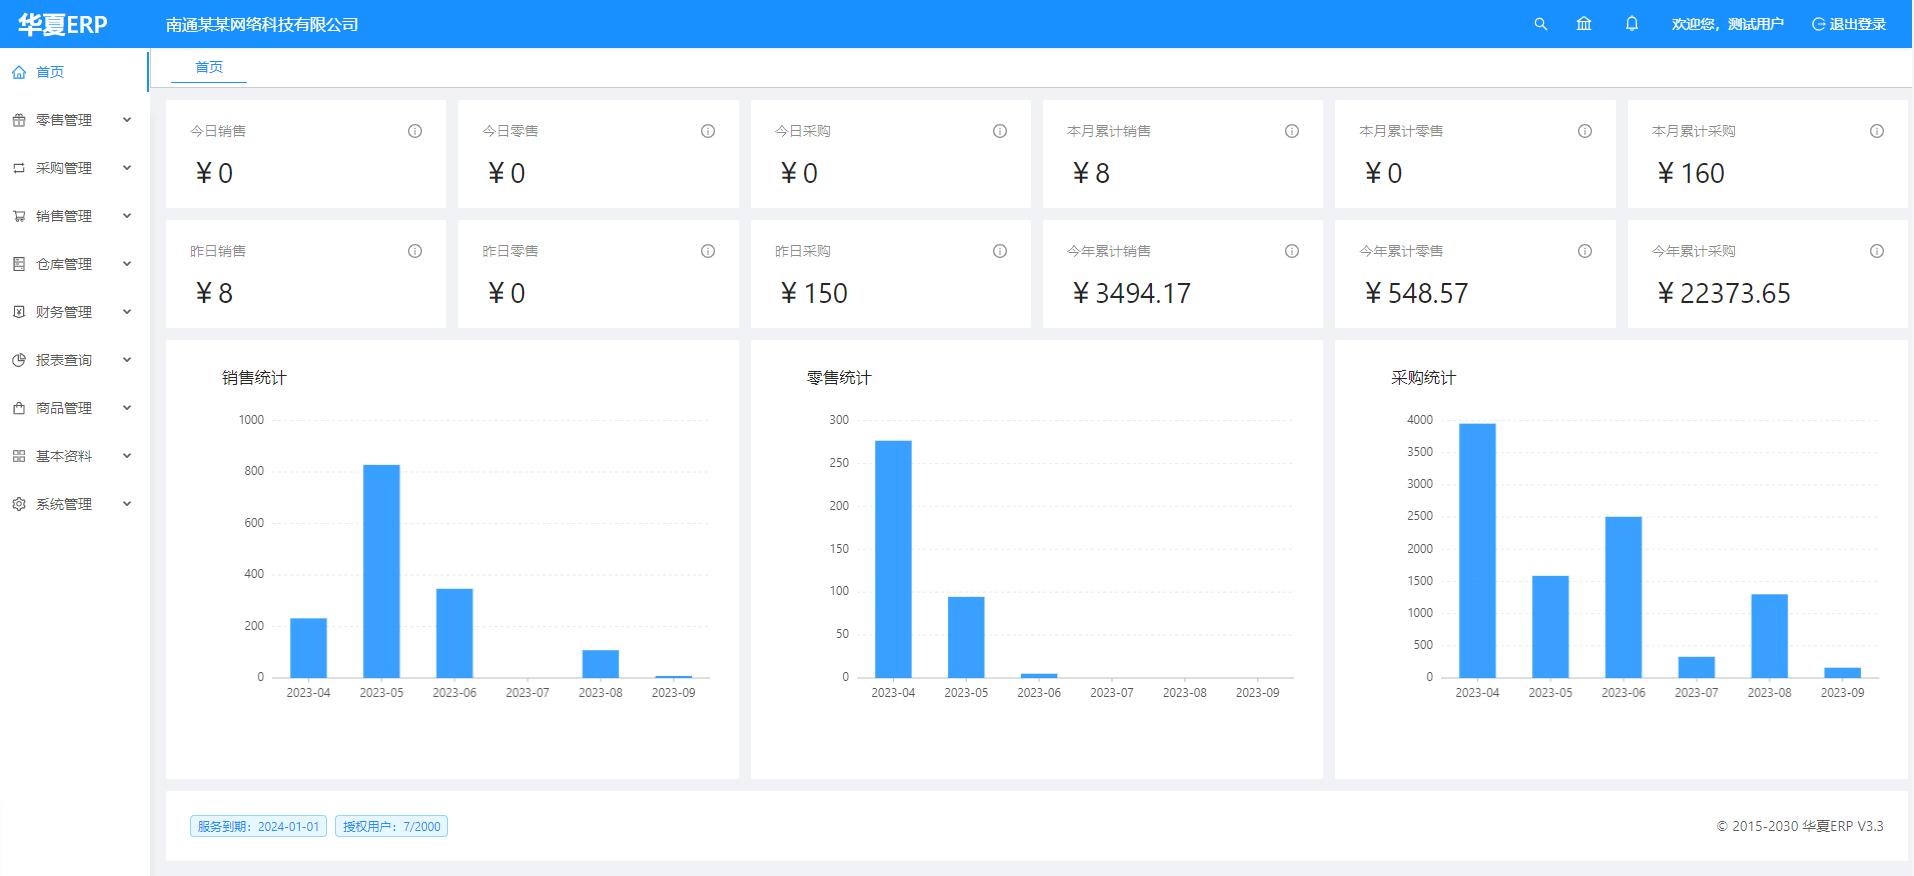Image resolution: width=1914 pixels, height=876 pixels.
Task: Open the 报表查询 menu
Action: pos(70,360)
